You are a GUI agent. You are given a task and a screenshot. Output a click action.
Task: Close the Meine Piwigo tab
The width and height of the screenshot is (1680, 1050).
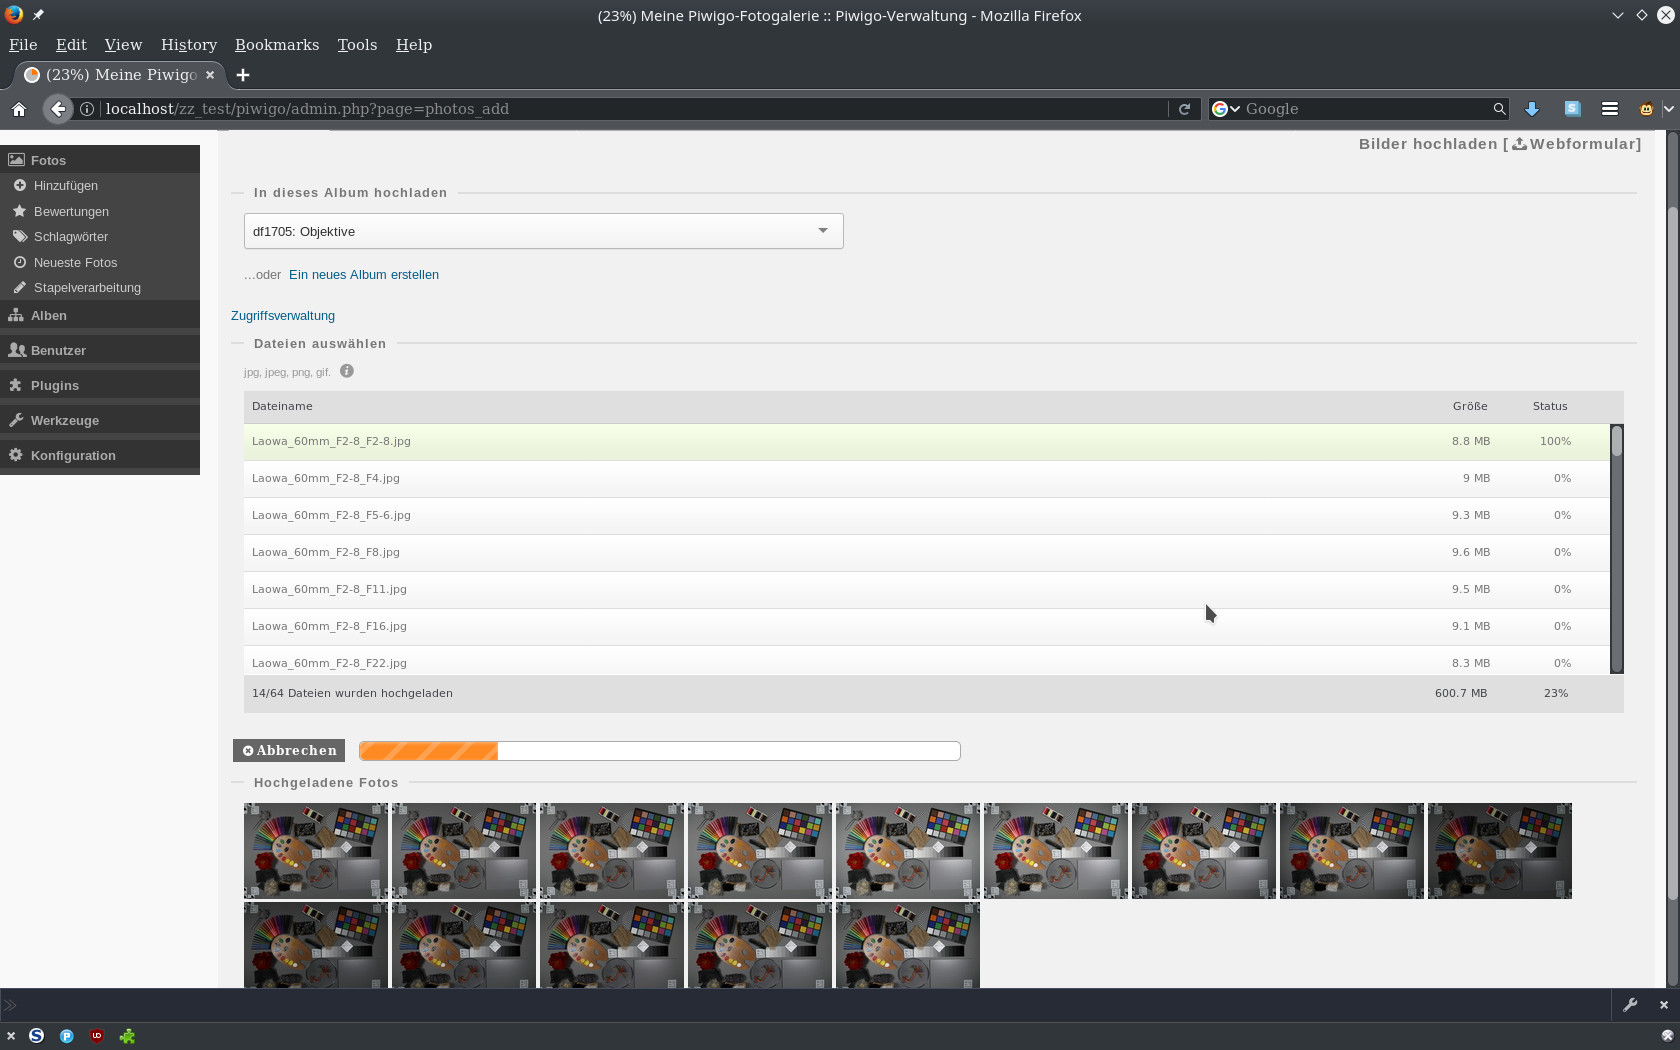coord(210,75)
